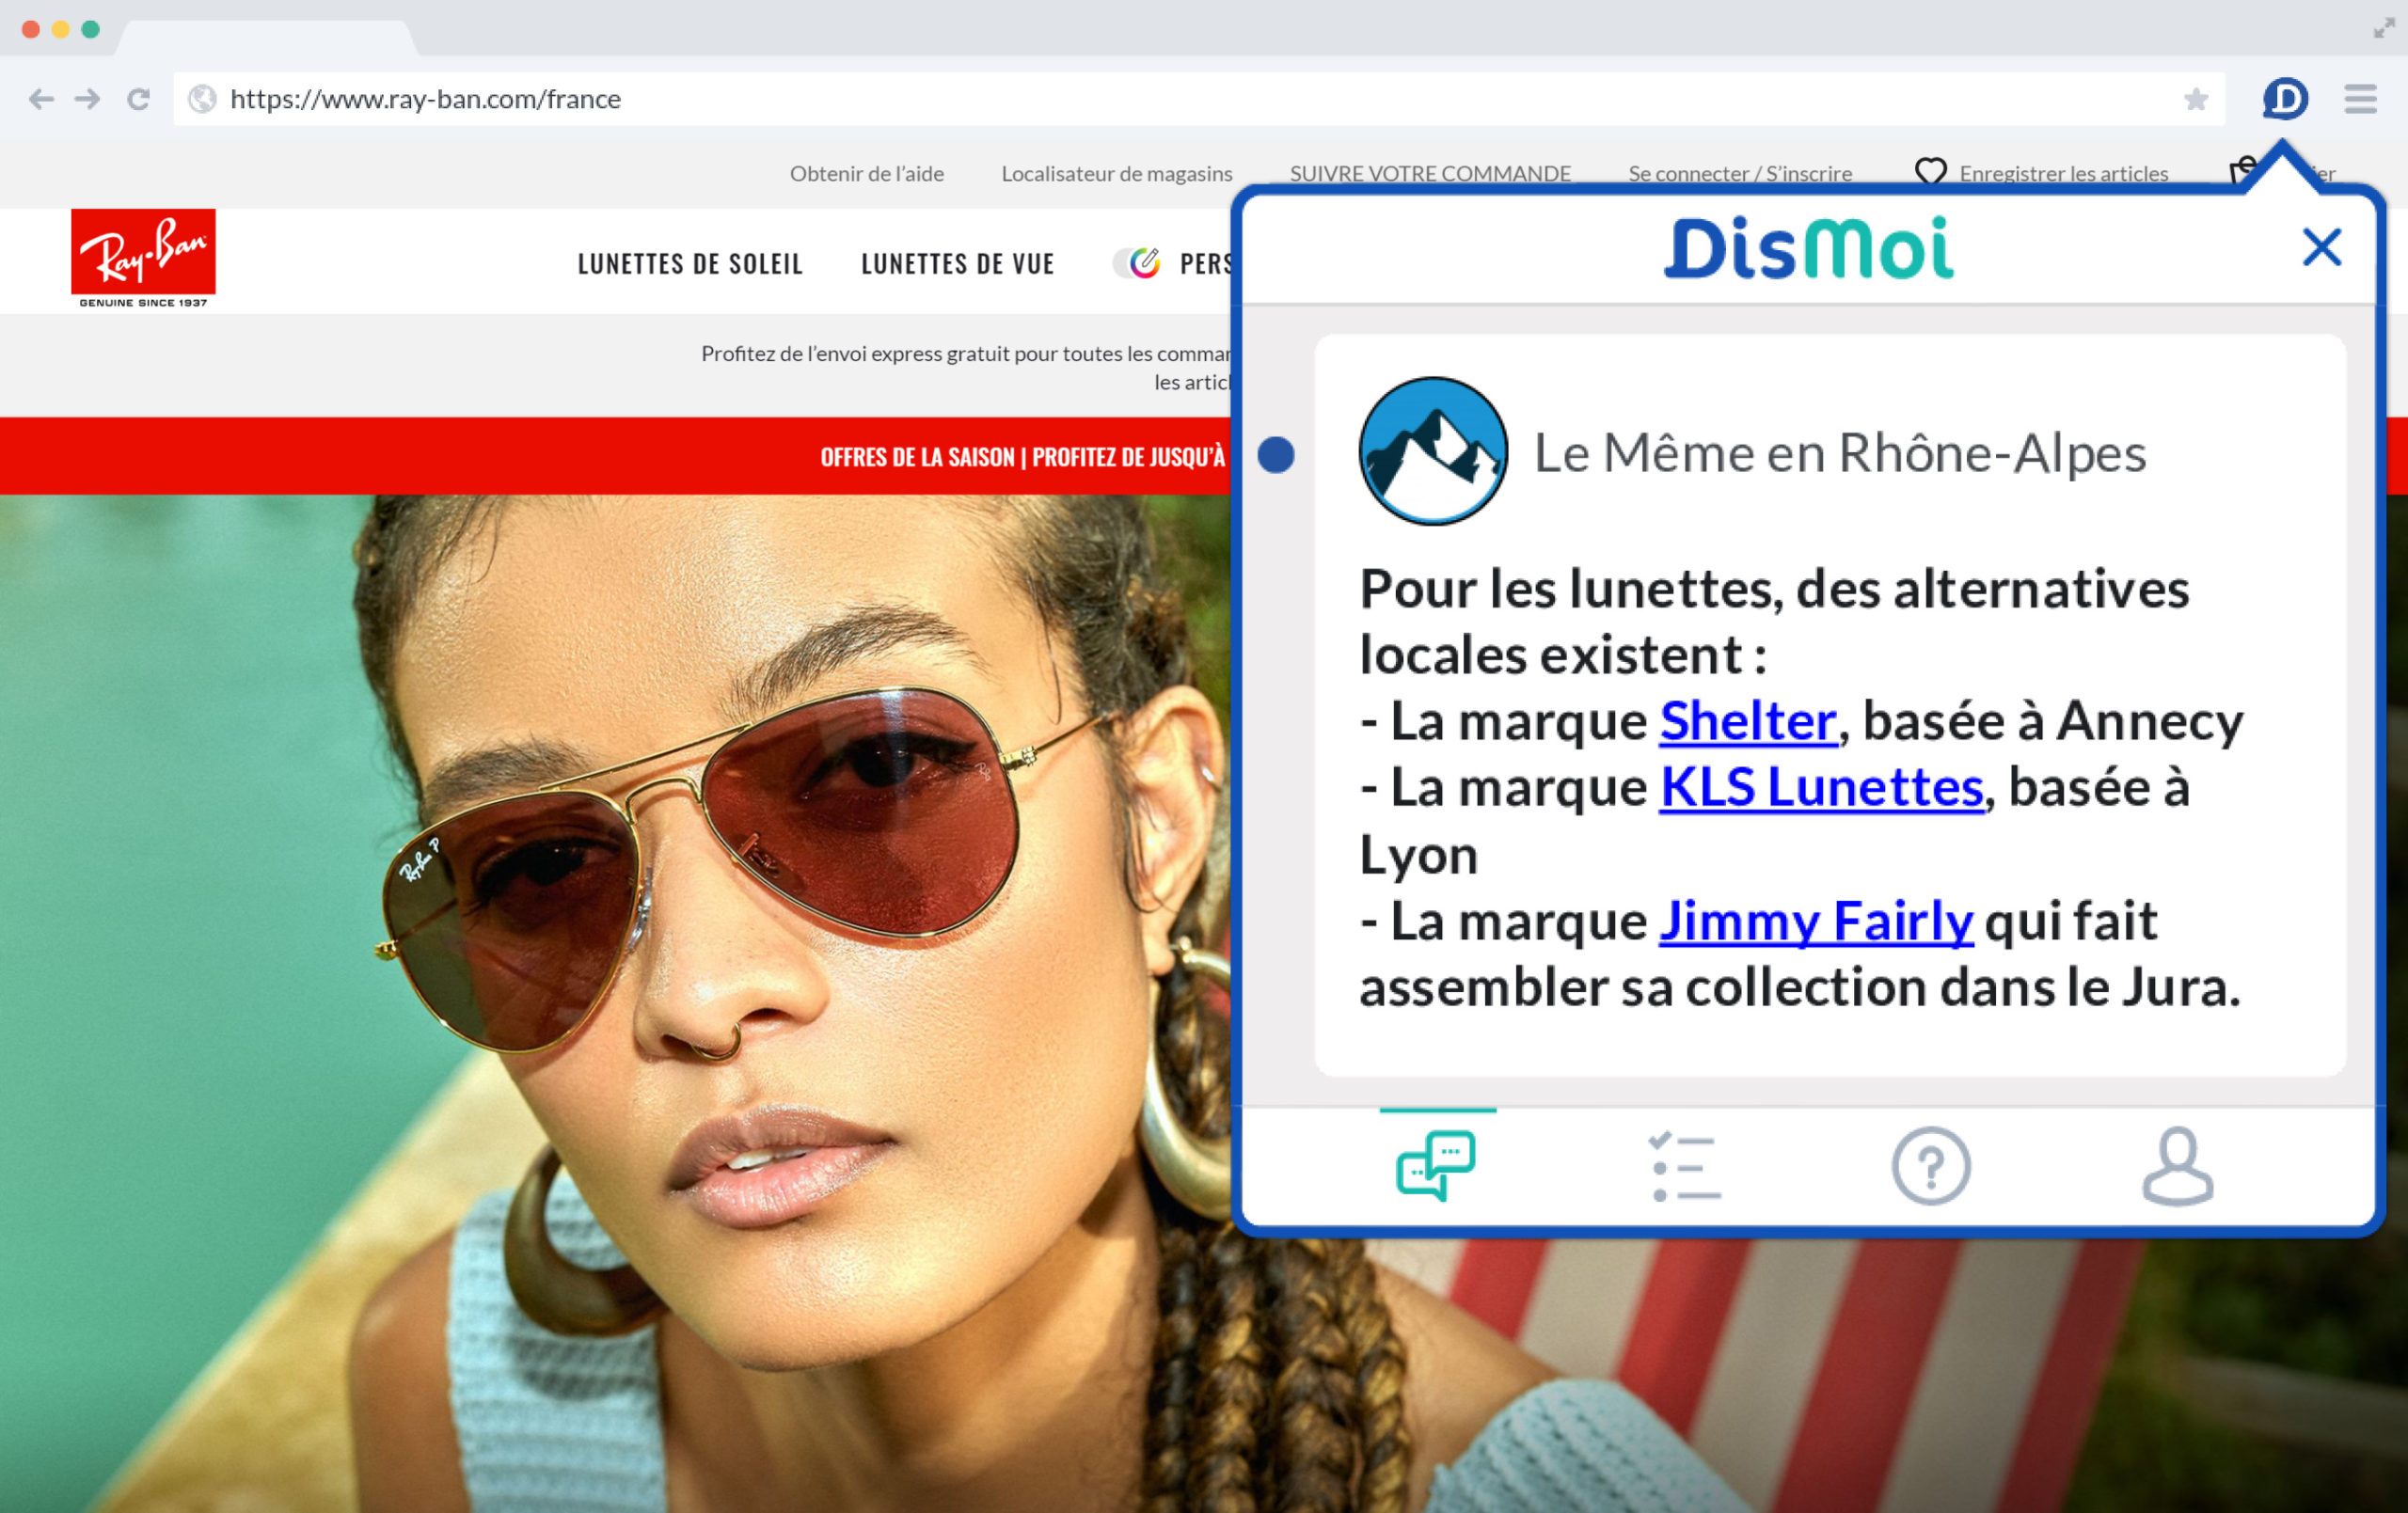
Task: Open the Shelter brand link
Action: (x=1747, y=721)
